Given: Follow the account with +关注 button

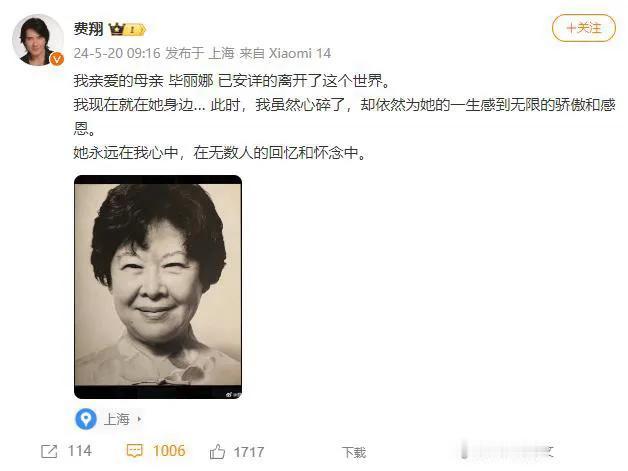Looking at the screenshot, I should [x=584, y=28].
